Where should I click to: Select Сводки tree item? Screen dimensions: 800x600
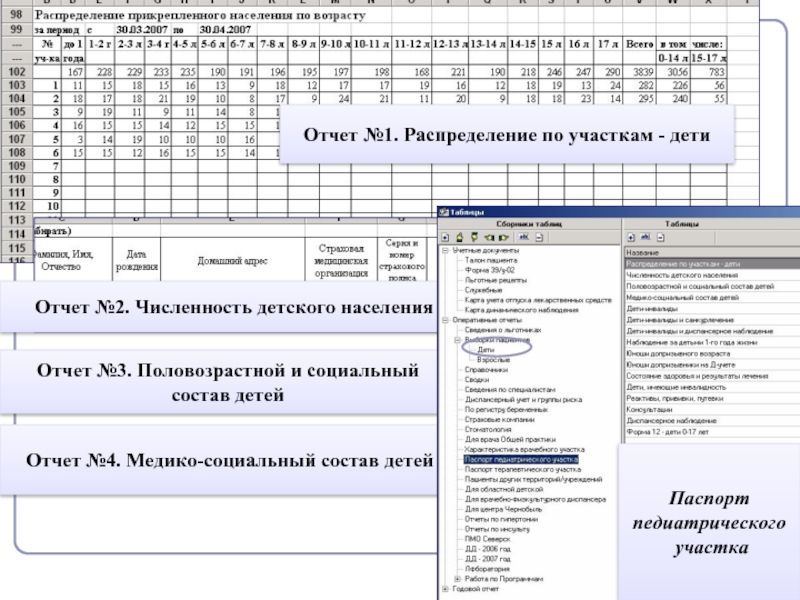[x=477, y=380]
